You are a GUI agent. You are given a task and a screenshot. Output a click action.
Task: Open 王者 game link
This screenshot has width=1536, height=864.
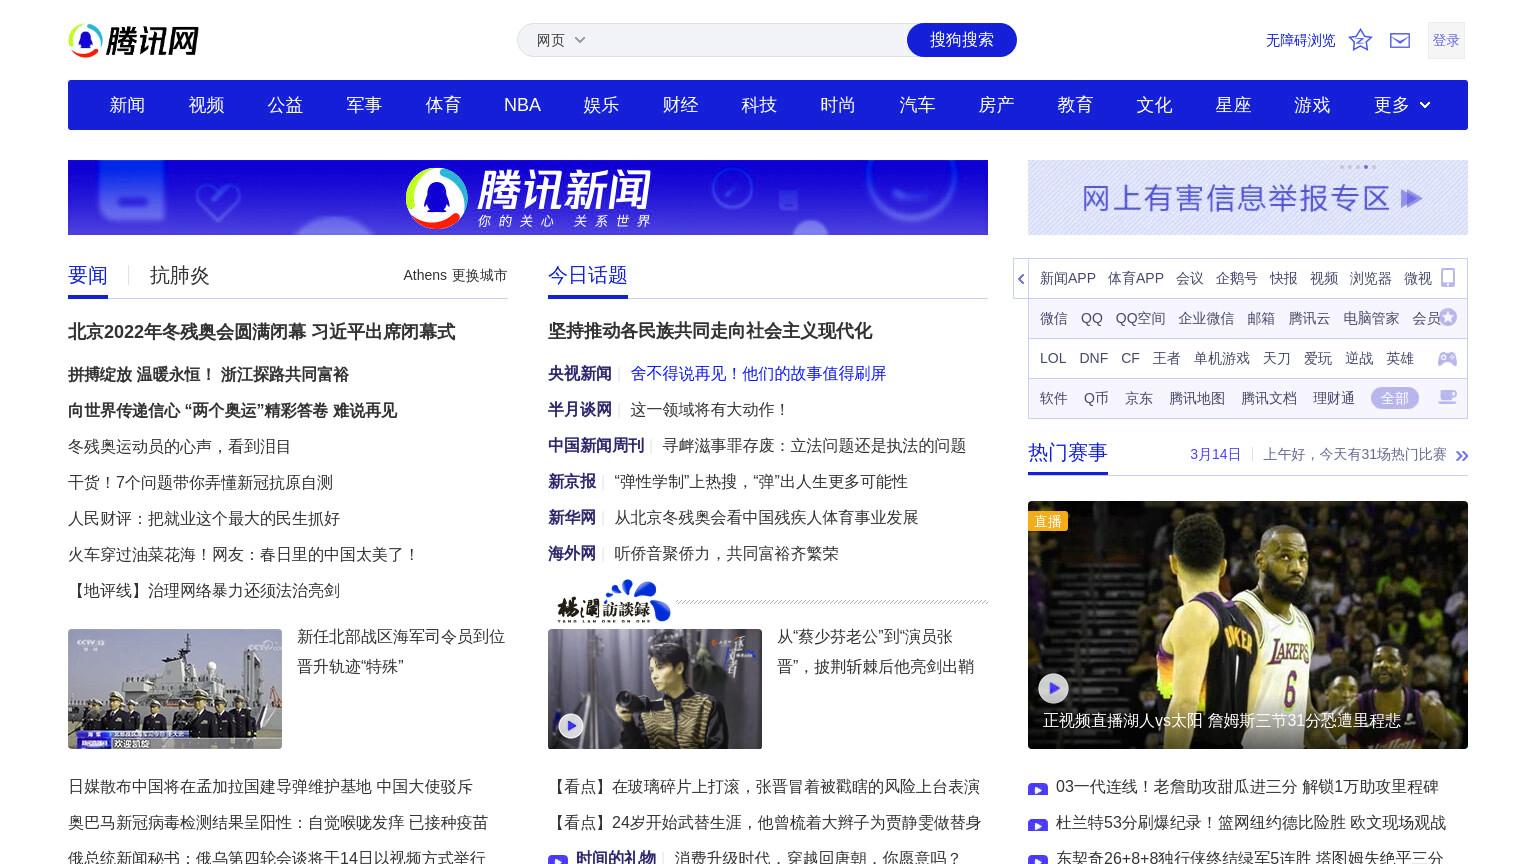tap(1166, 358)
